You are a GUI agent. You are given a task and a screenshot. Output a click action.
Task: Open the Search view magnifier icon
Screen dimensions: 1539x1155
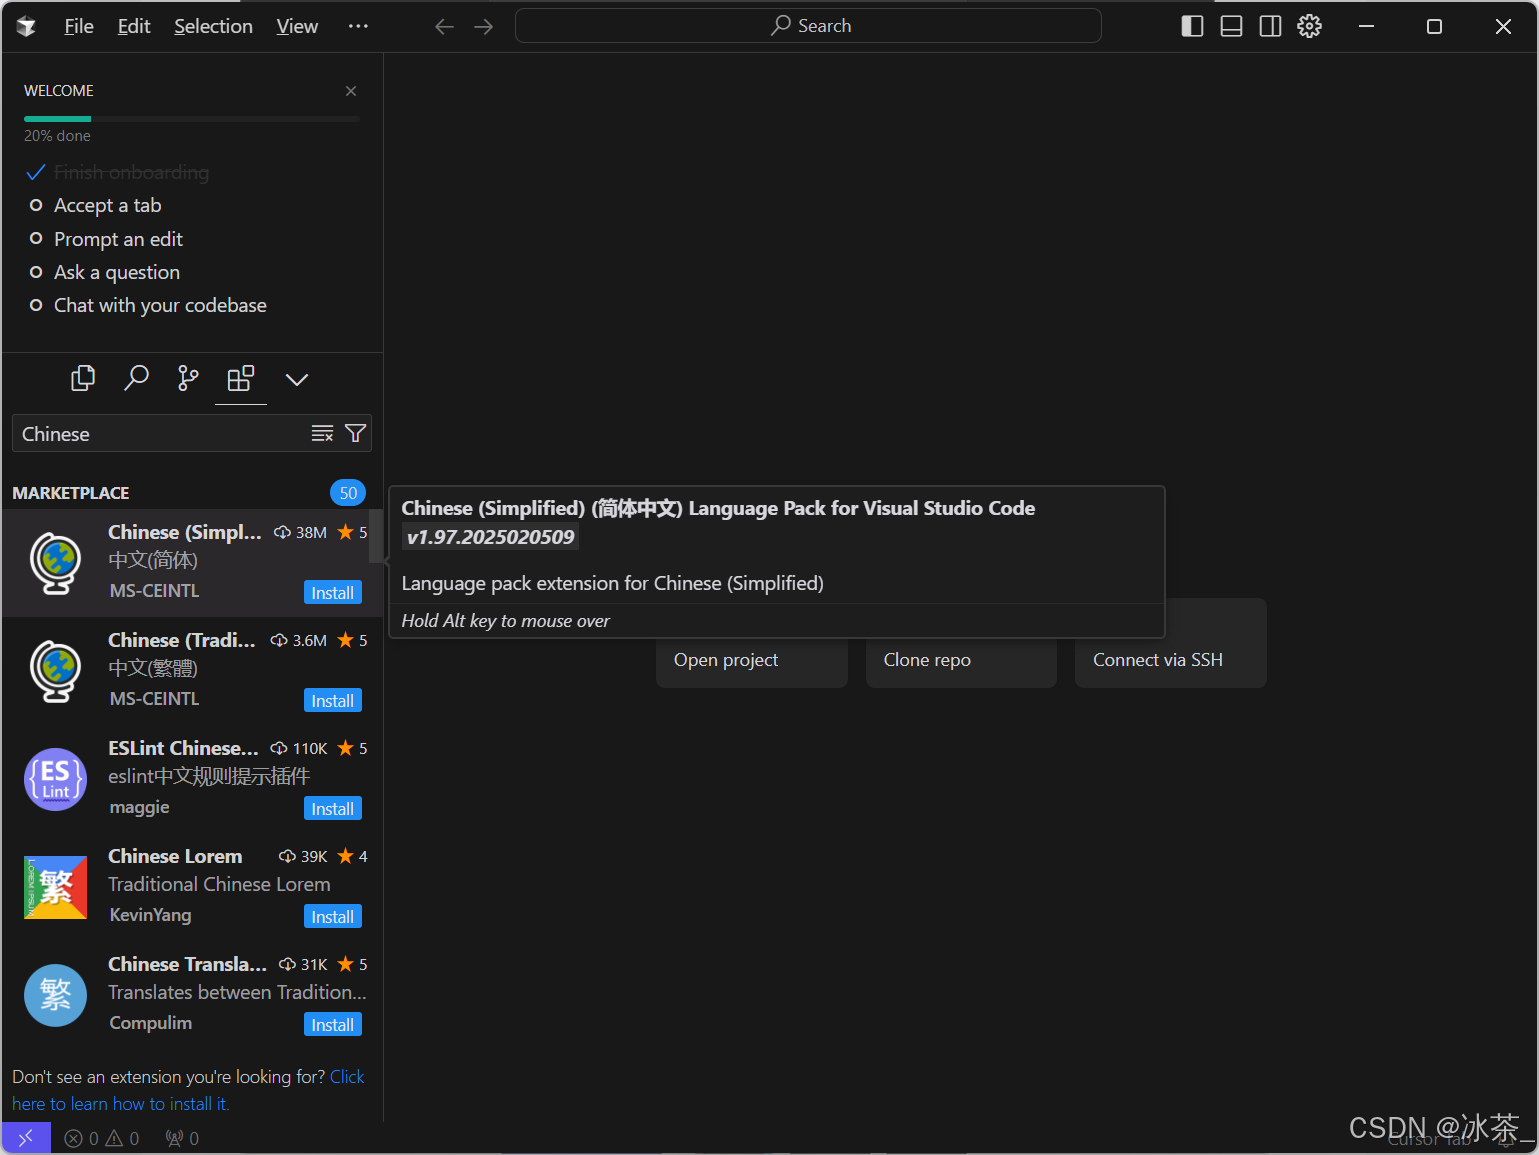136,378
